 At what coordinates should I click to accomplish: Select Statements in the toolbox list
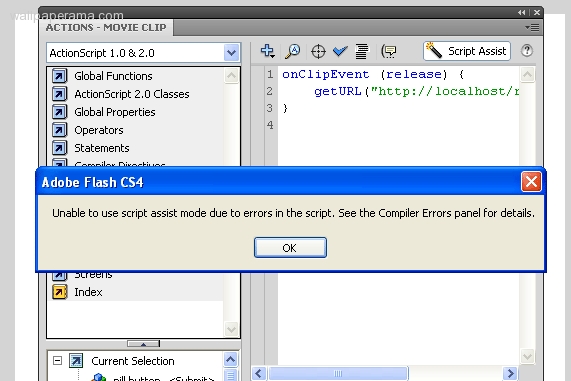tap(102, 148)
